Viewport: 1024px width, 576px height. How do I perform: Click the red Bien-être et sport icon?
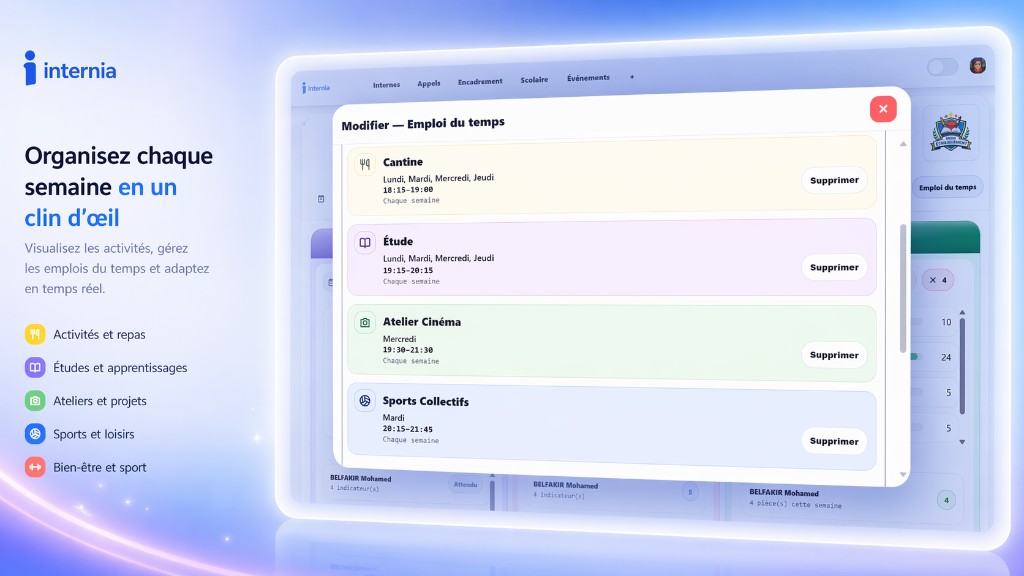click(35, 467)
